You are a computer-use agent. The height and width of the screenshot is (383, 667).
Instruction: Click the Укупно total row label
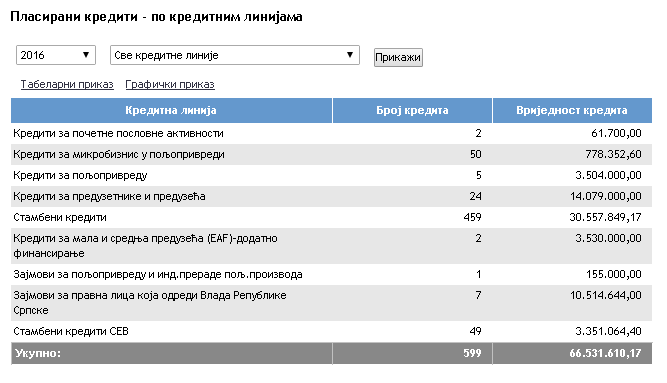pos(38,353)
